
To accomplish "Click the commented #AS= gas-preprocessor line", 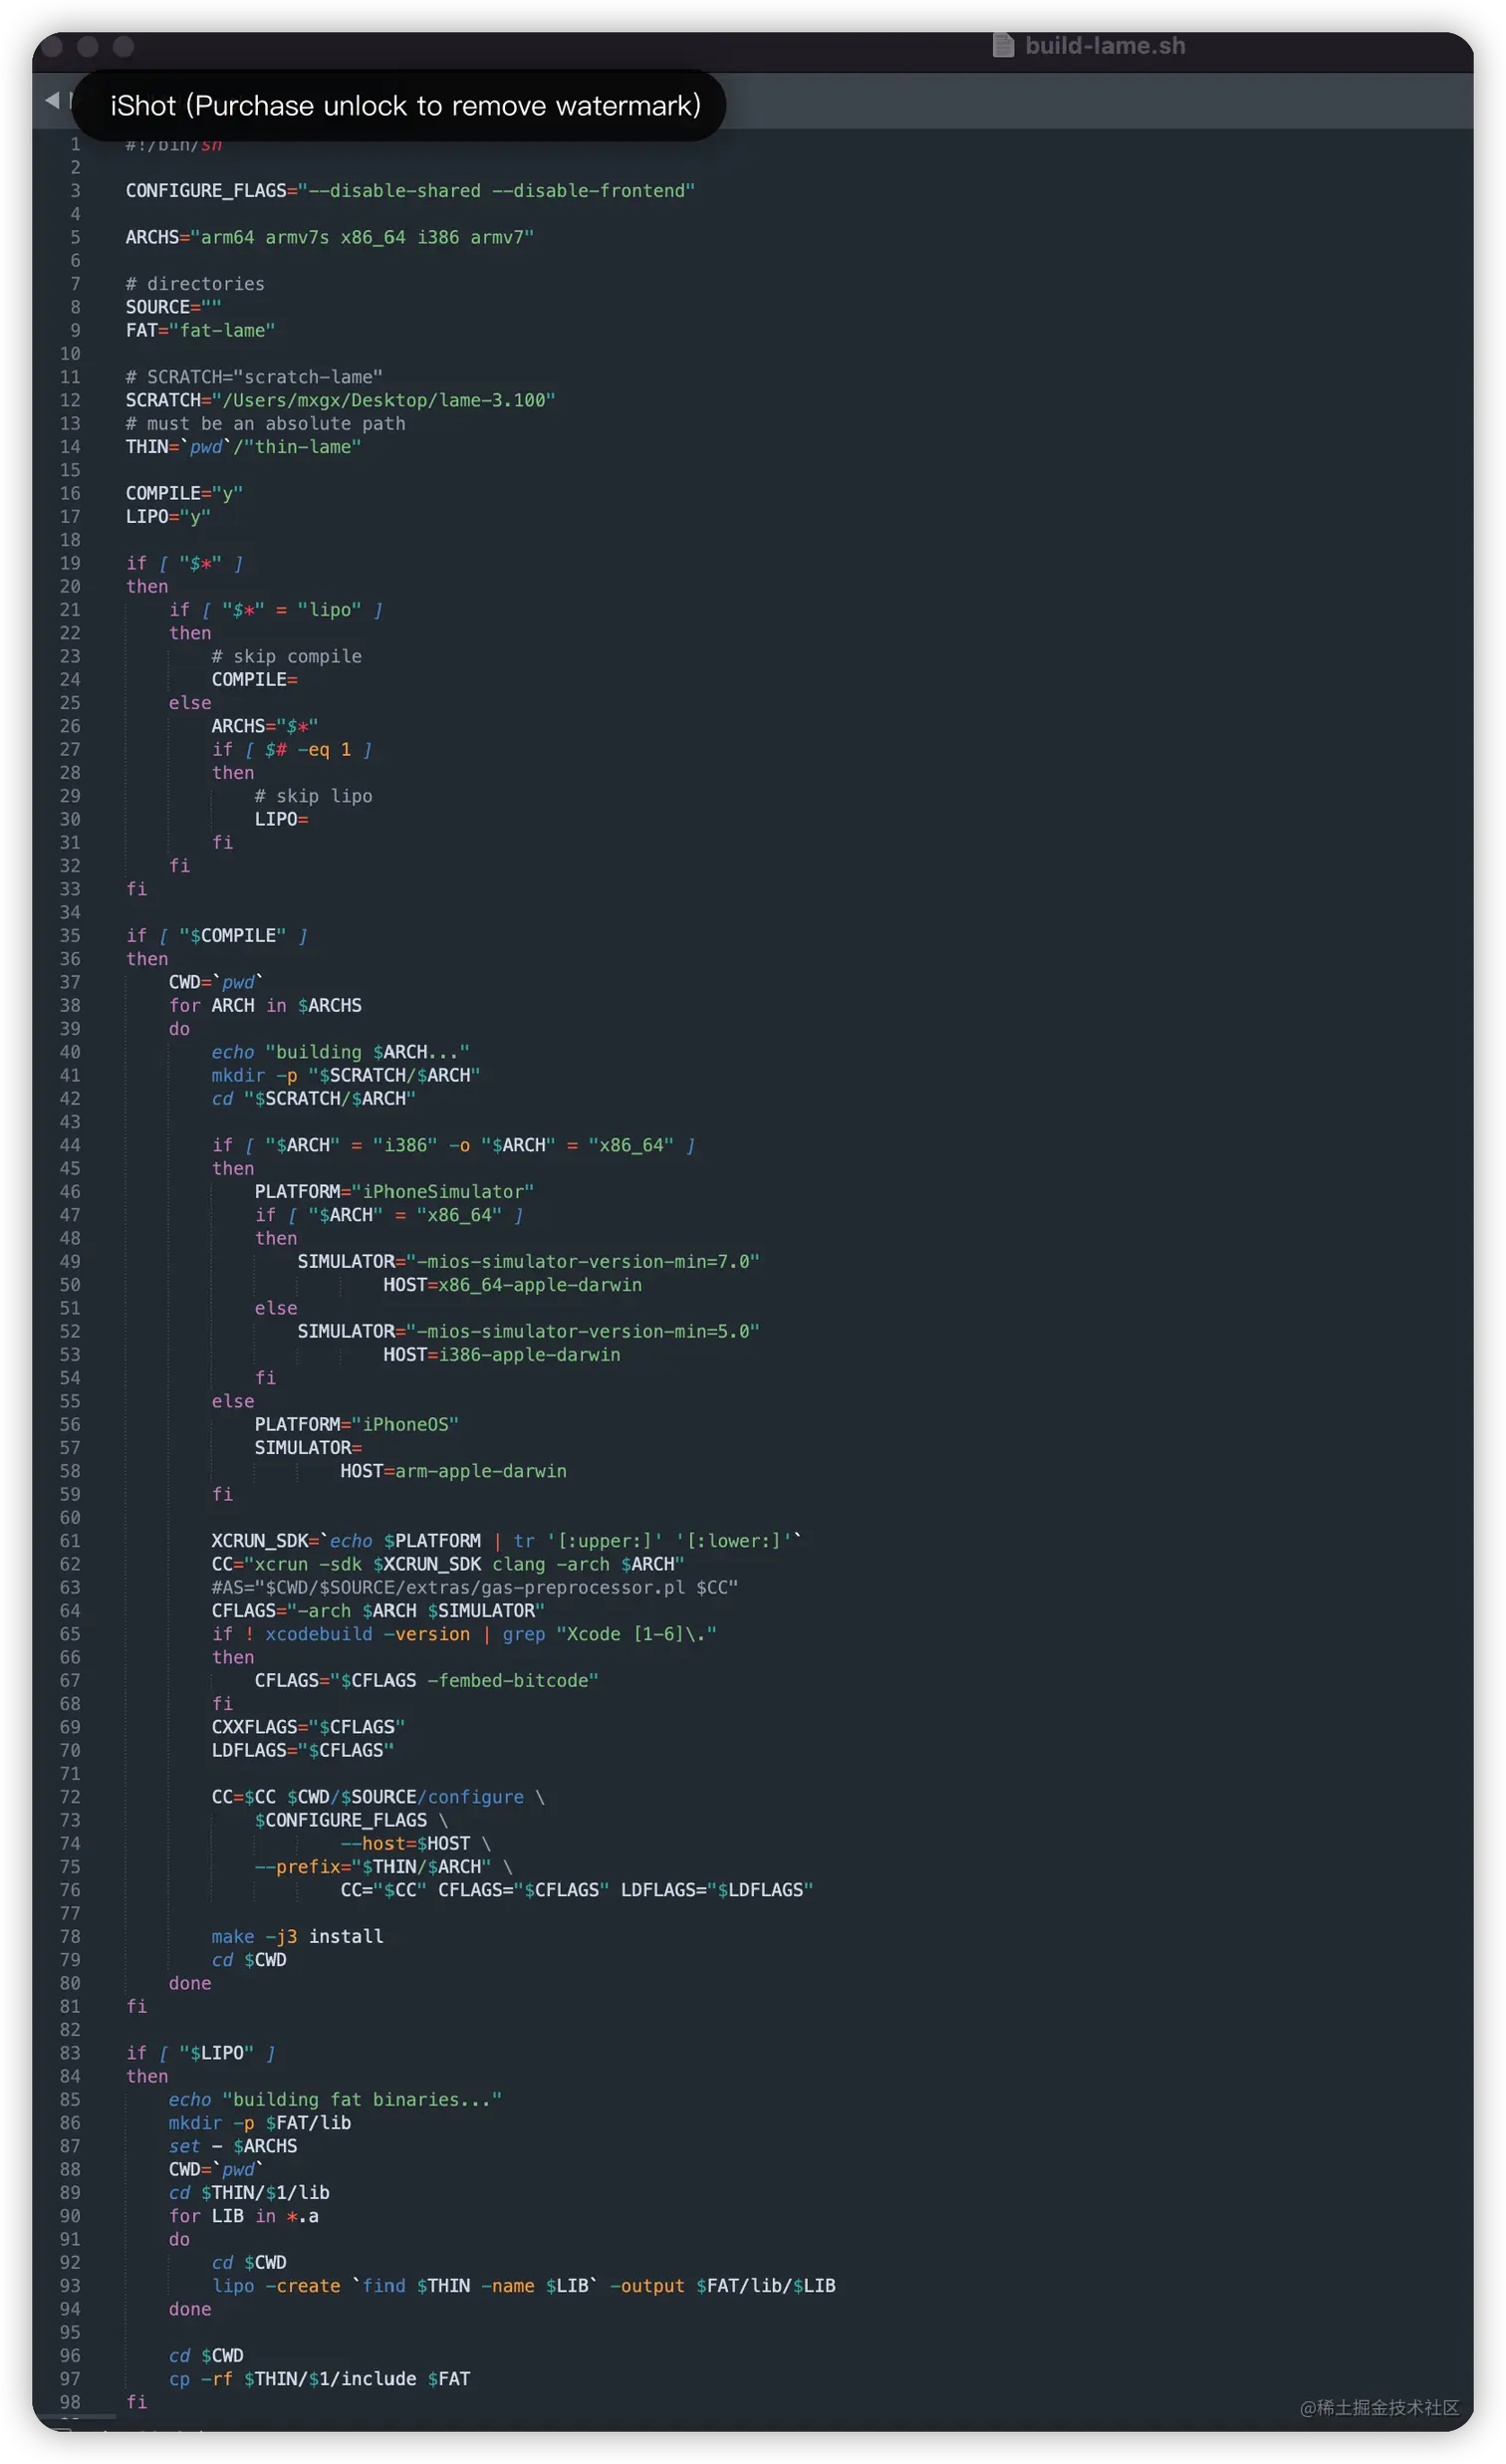I will tap(475, 1587).
